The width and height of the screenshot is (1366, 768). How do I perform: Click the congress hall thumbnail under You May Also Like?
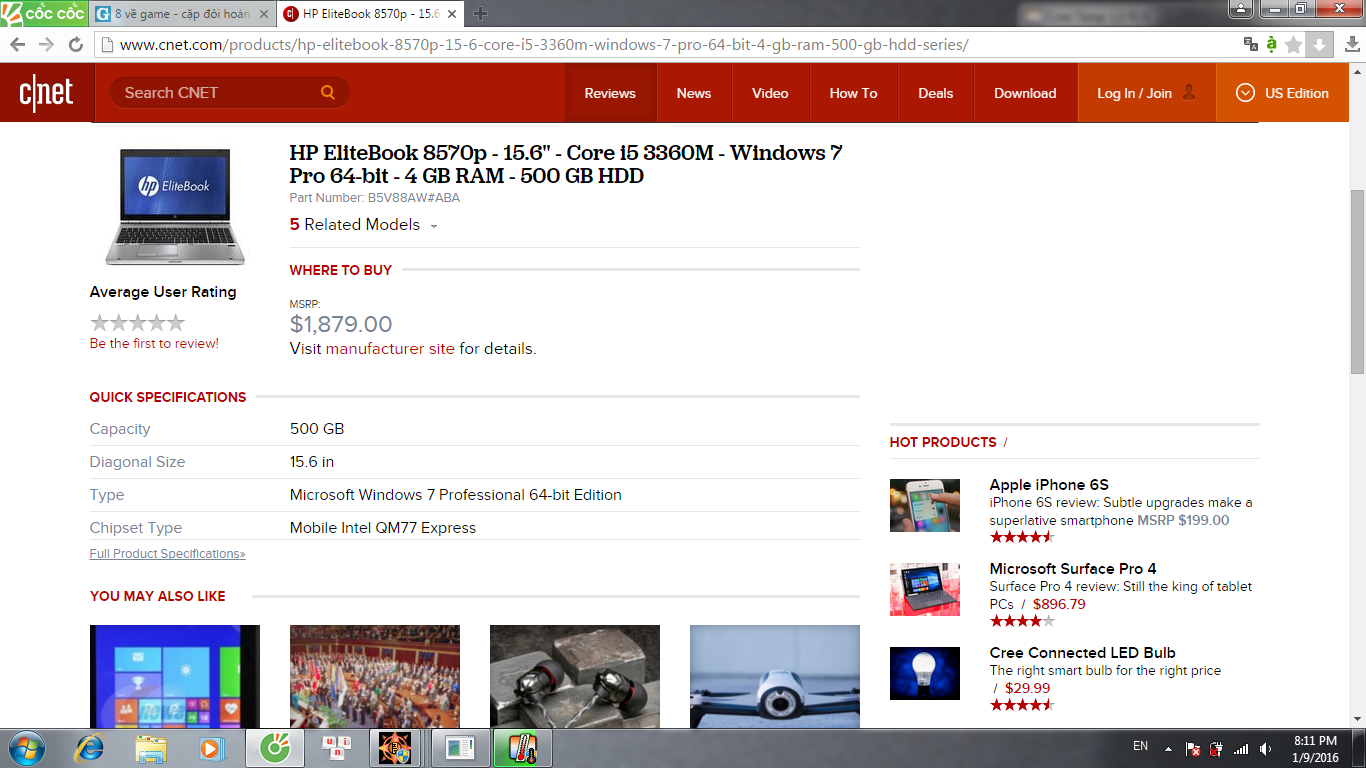coord(375,677)
